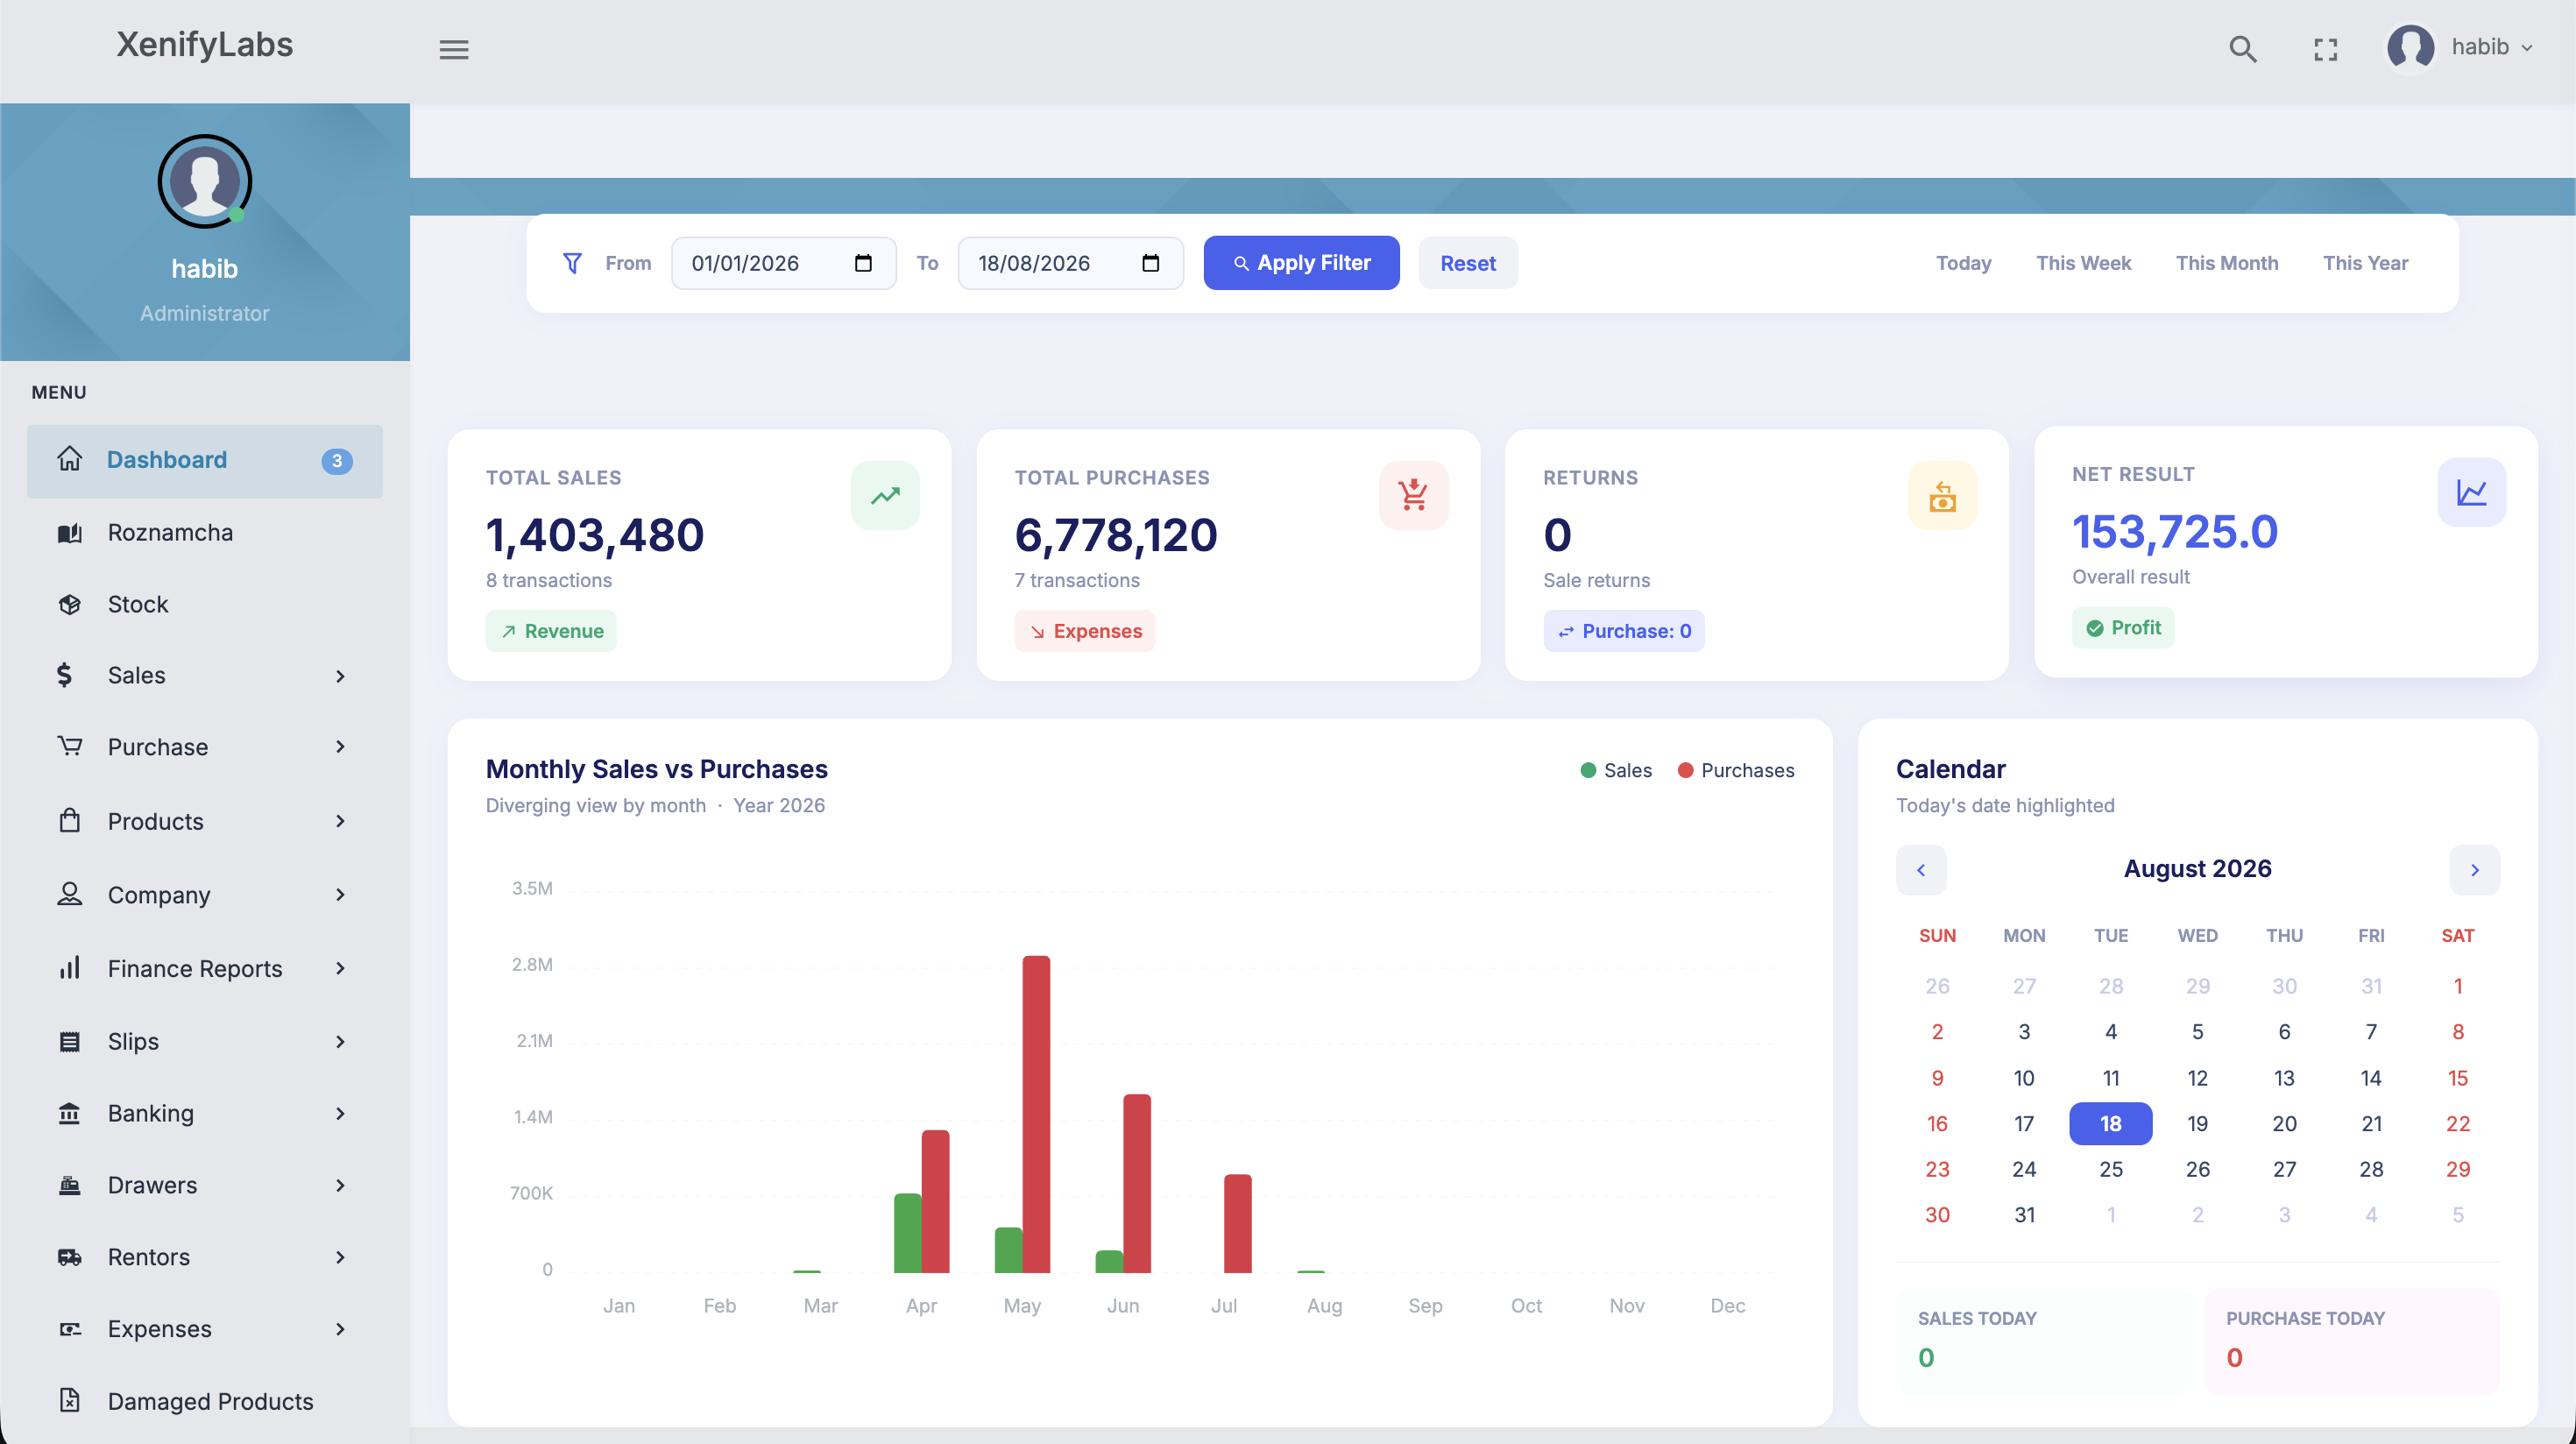Go to next calendar month
The height and width of the screenshot is (1444, 2576).
2475,870
